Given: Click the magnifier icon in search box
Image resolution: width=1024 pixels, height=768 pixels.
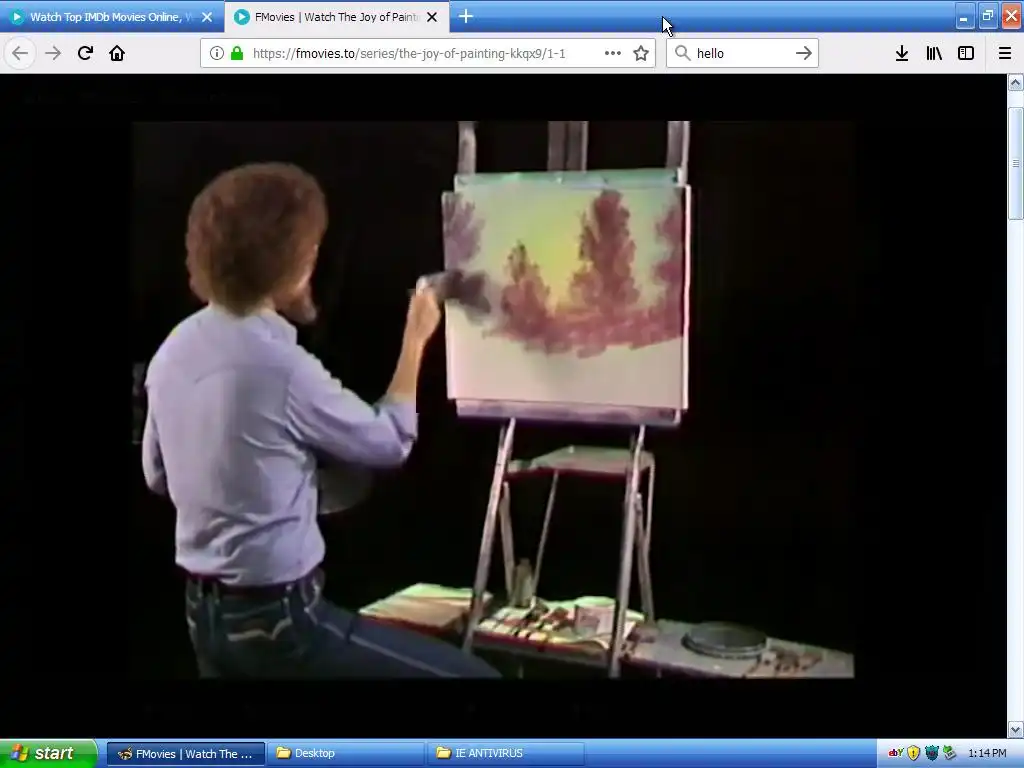Looking at the screenshot, I should [x=682, y=53].
